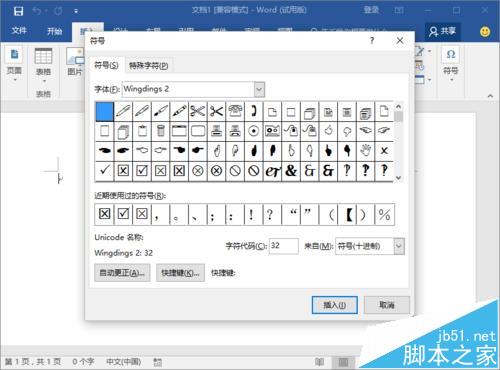The height and width of the screenshot is (370, 500).
Task: Pick the raised open hand symbol
Action: (365, 151)
